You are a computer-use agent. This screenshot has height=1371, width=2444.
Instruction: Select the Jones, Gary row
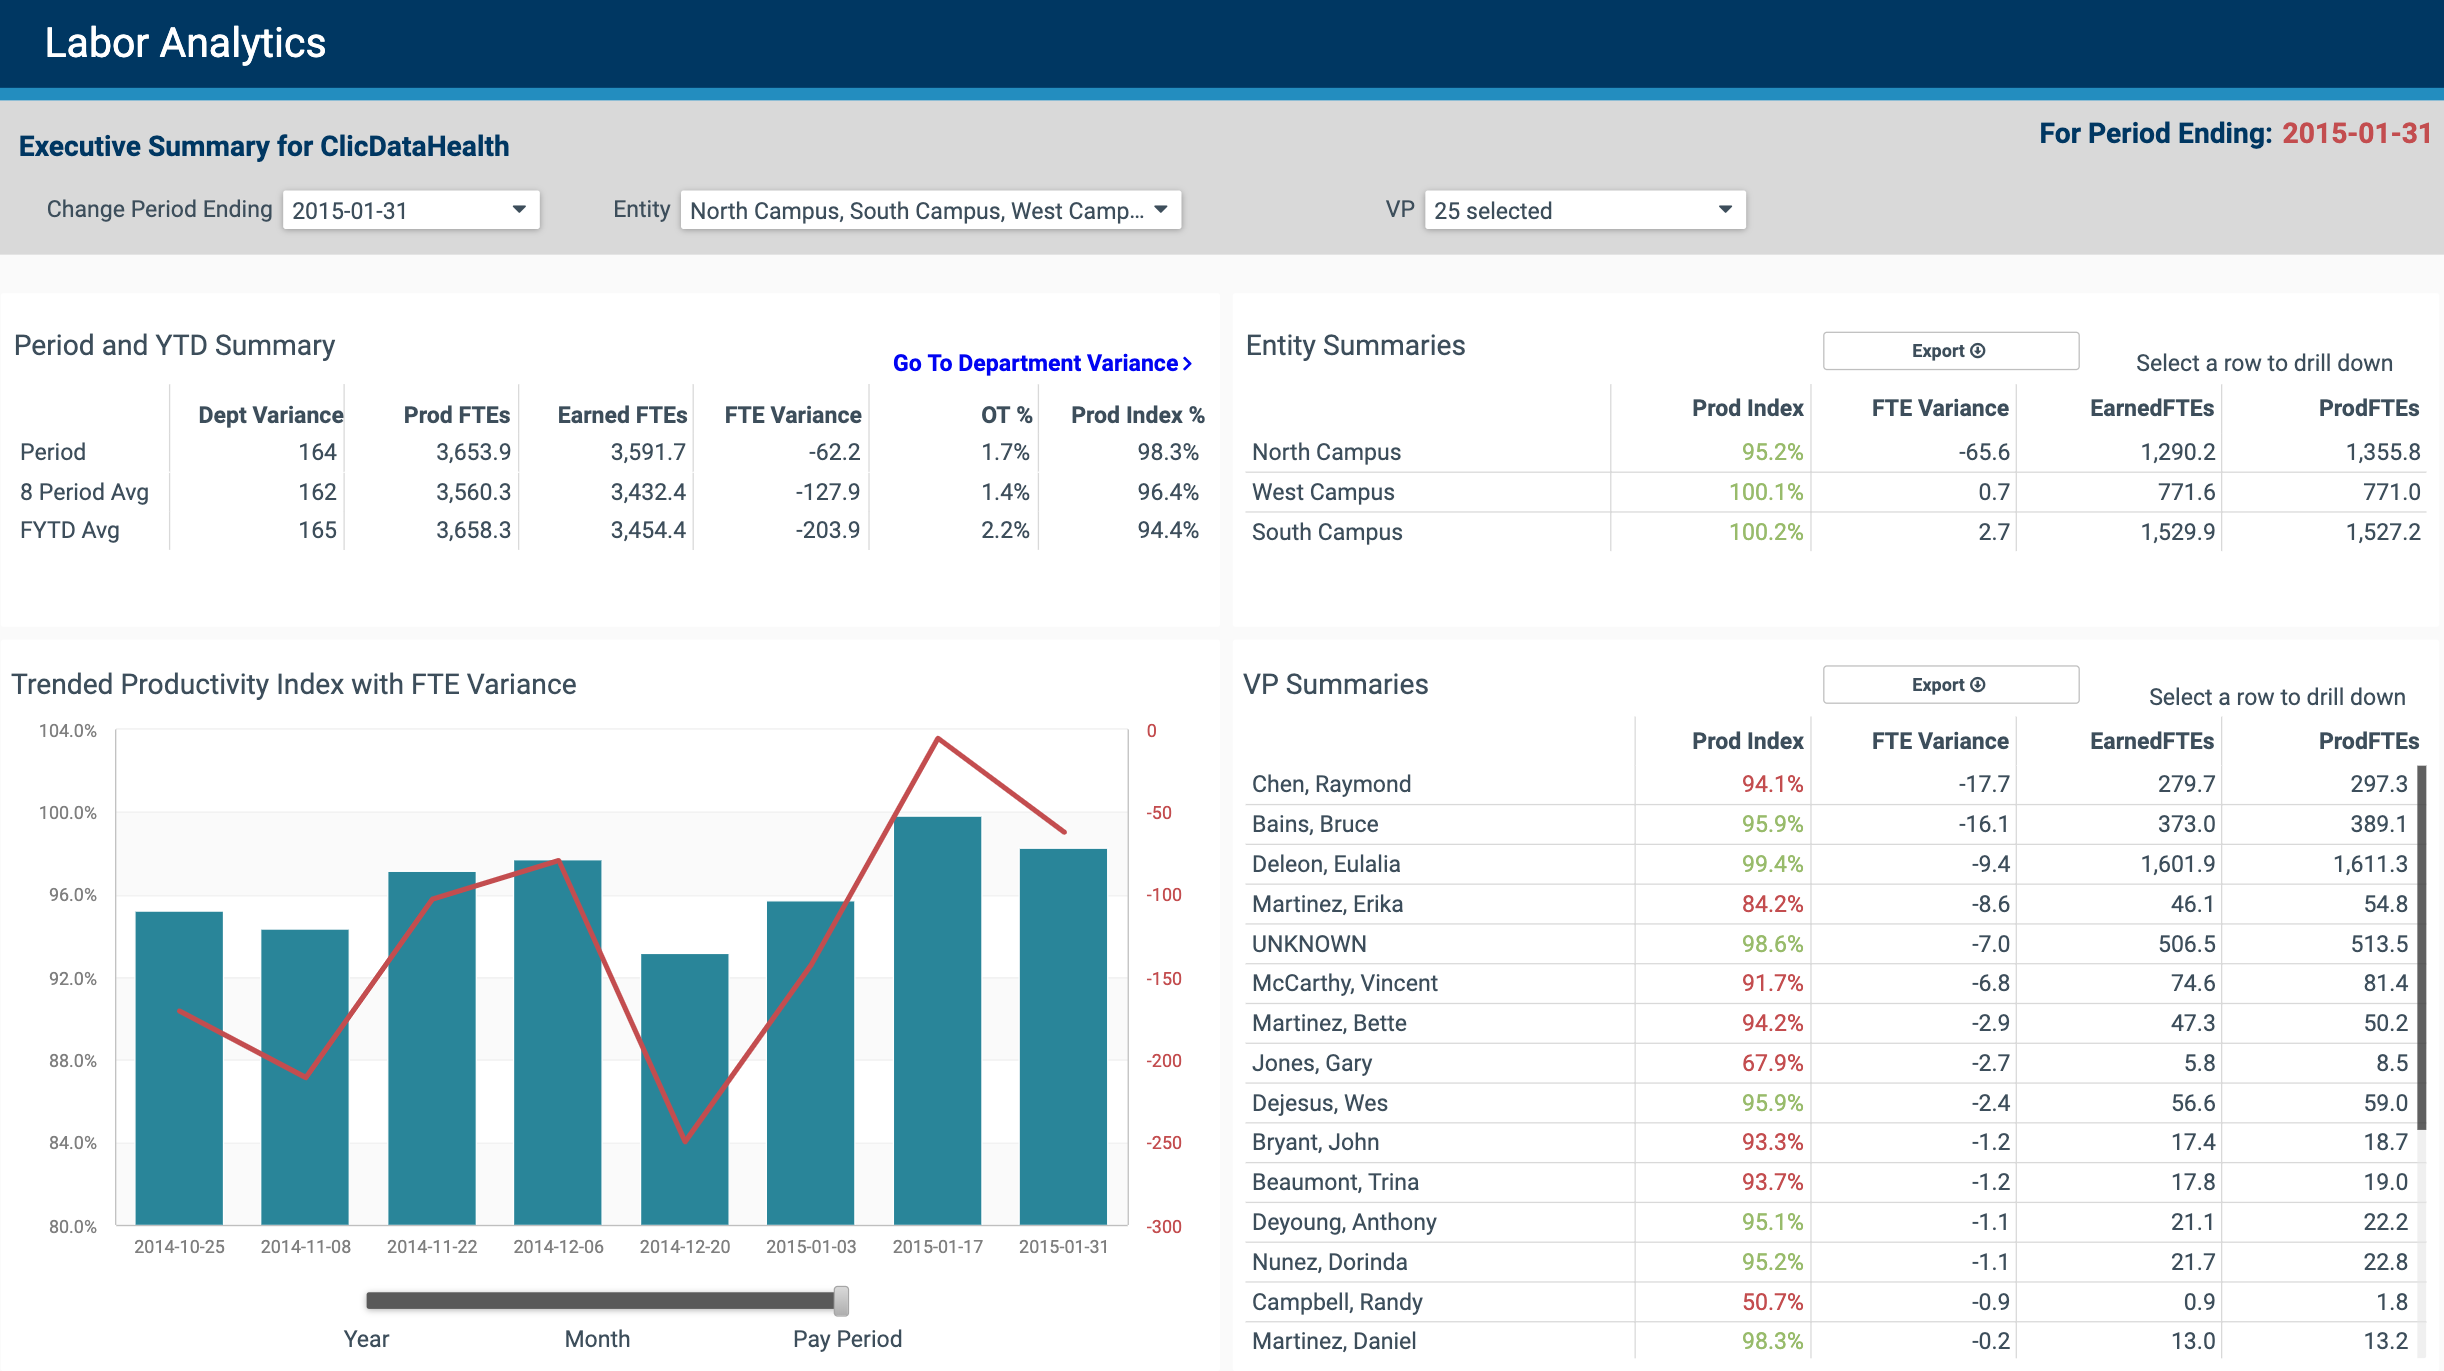1830,1063
